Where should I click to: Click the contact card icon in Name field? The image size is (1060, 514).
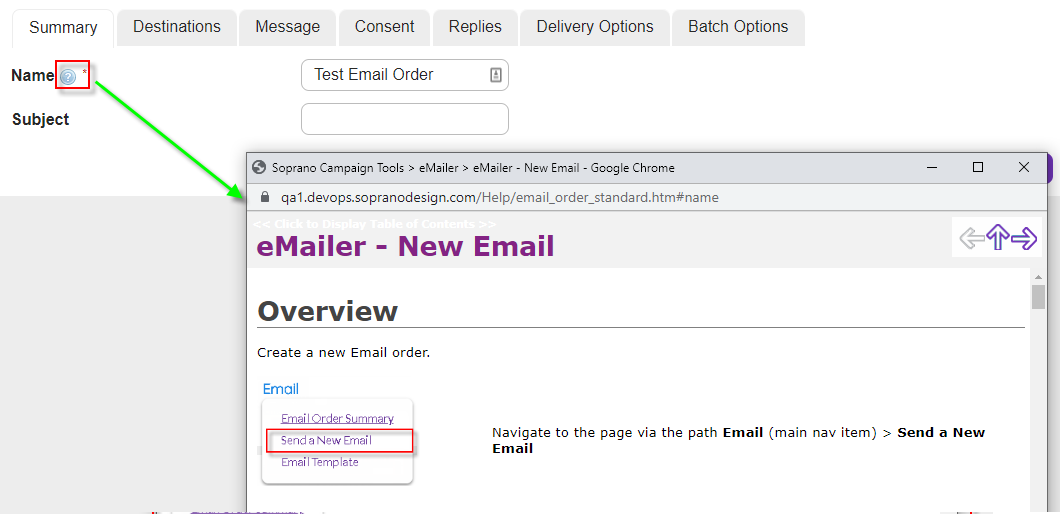click(x=495, y=75)
